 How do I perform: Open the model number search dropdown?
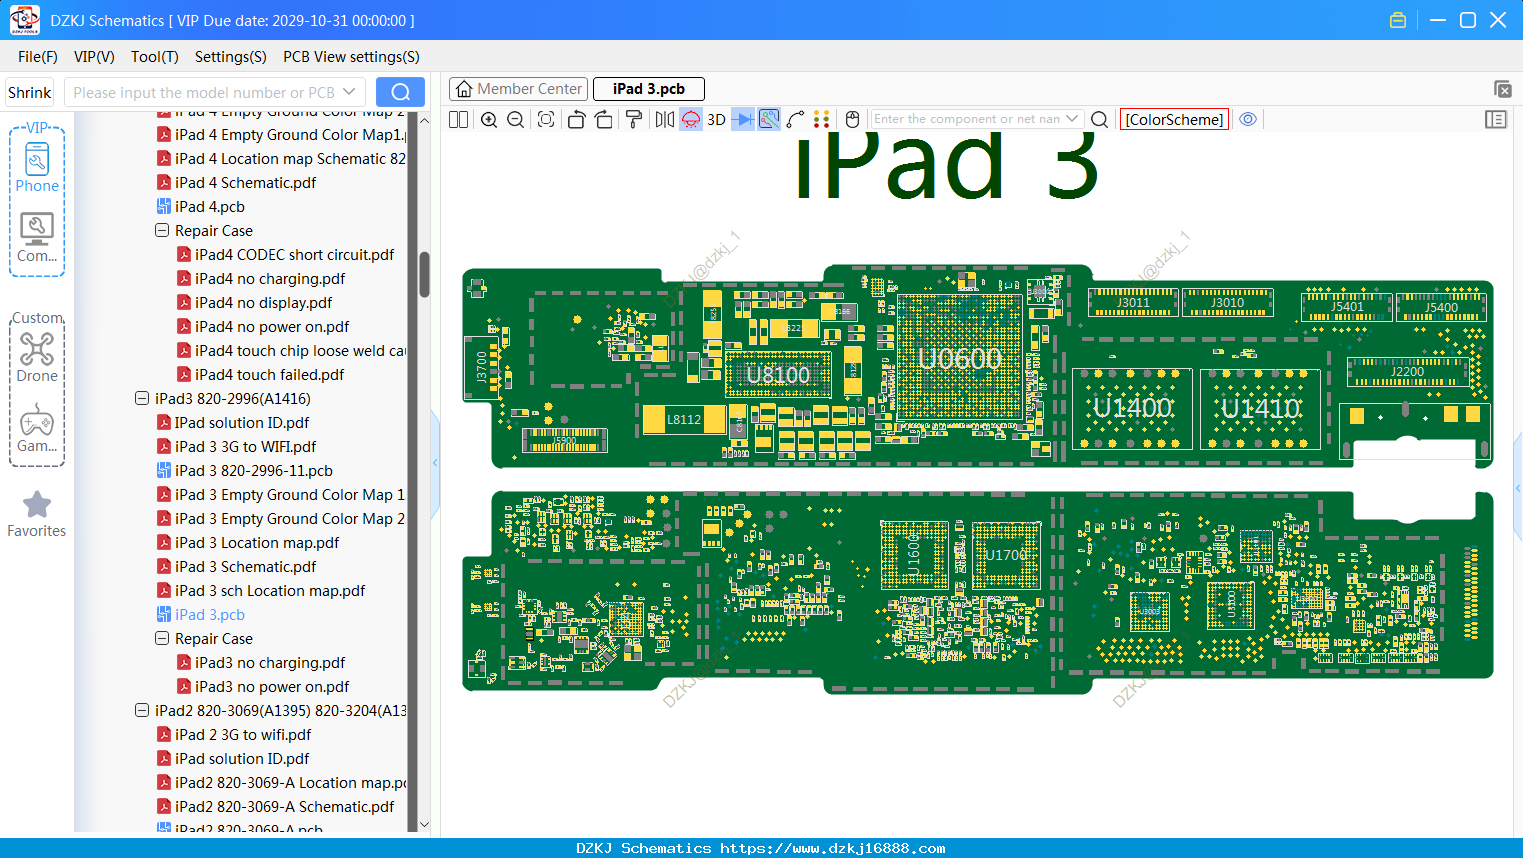tap(349, 92)
